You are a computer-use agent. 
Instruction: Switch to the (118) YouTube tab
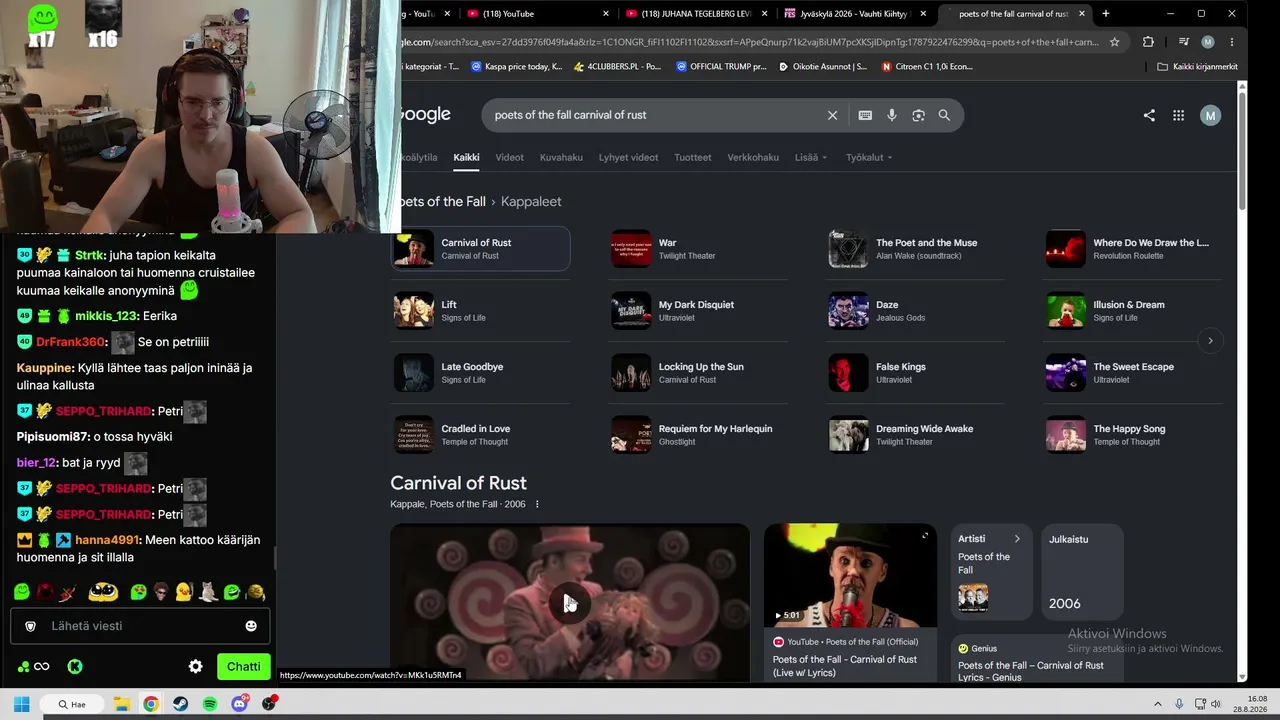537,14
